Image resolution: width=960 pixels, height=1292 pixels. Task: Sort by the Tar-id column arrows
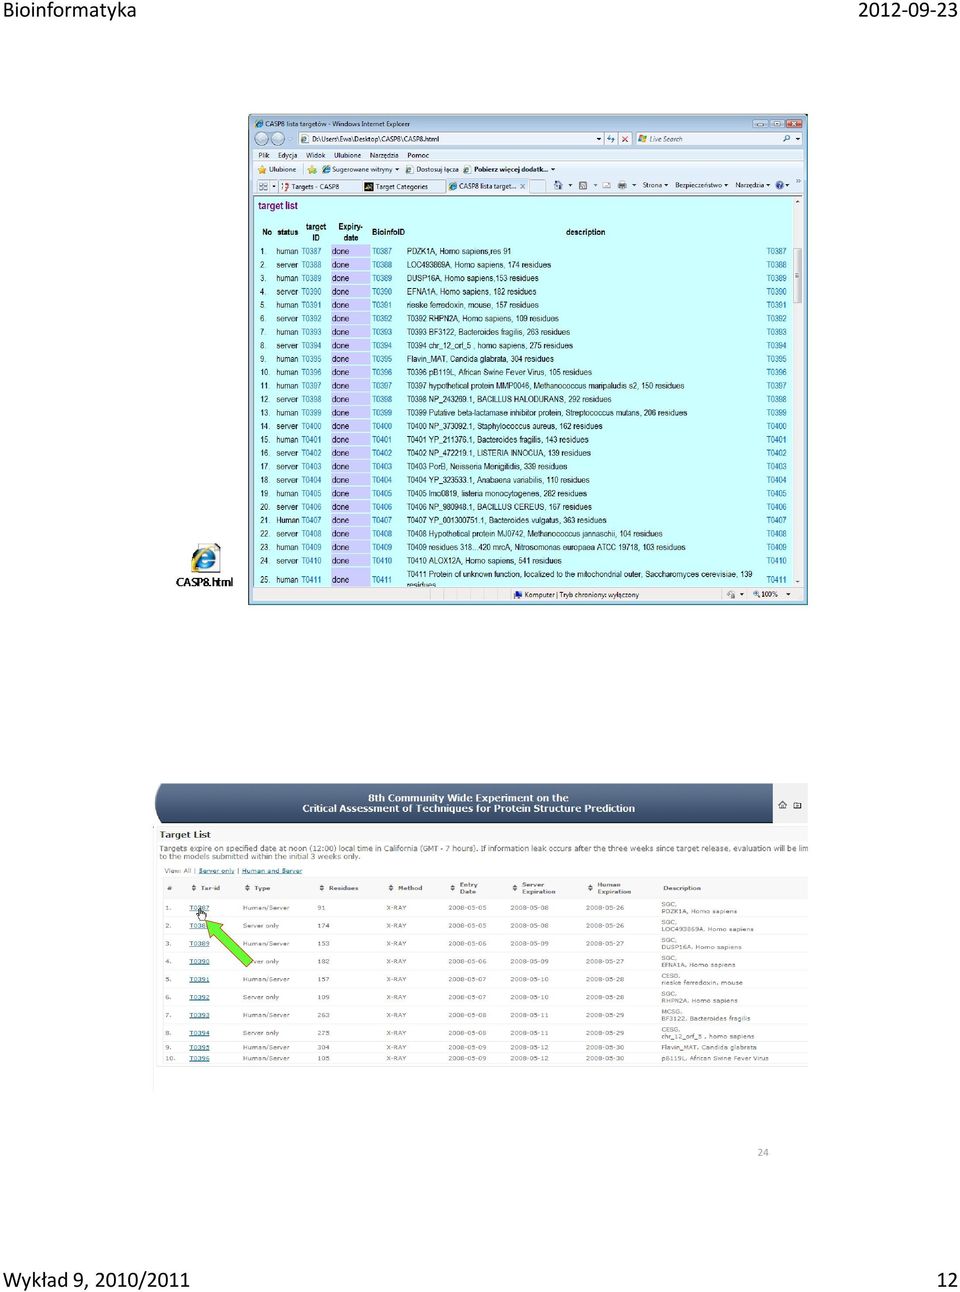(193, 888)
